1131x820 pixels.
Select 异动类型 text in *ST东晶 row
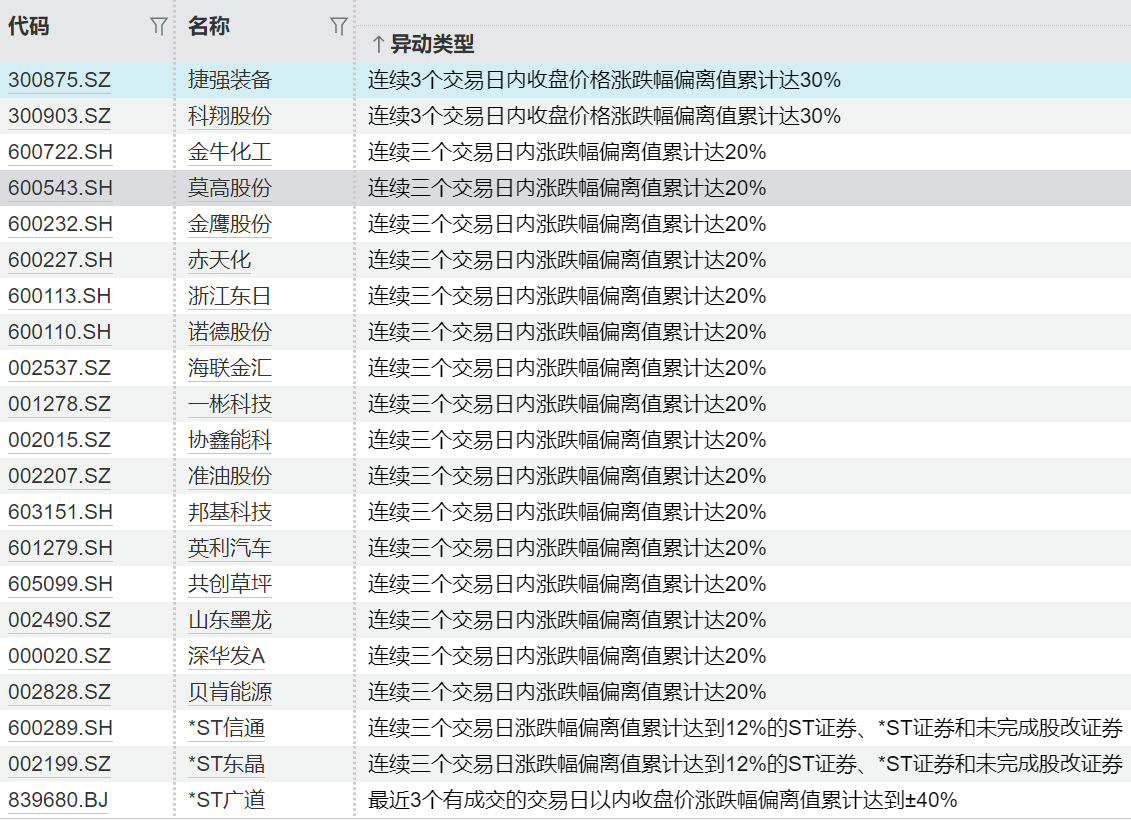(x=745, y=765)
